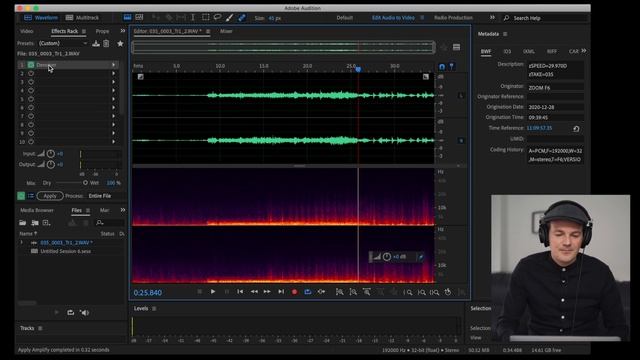
Task: Fast forward playback button
Action: tap(267, 292)
